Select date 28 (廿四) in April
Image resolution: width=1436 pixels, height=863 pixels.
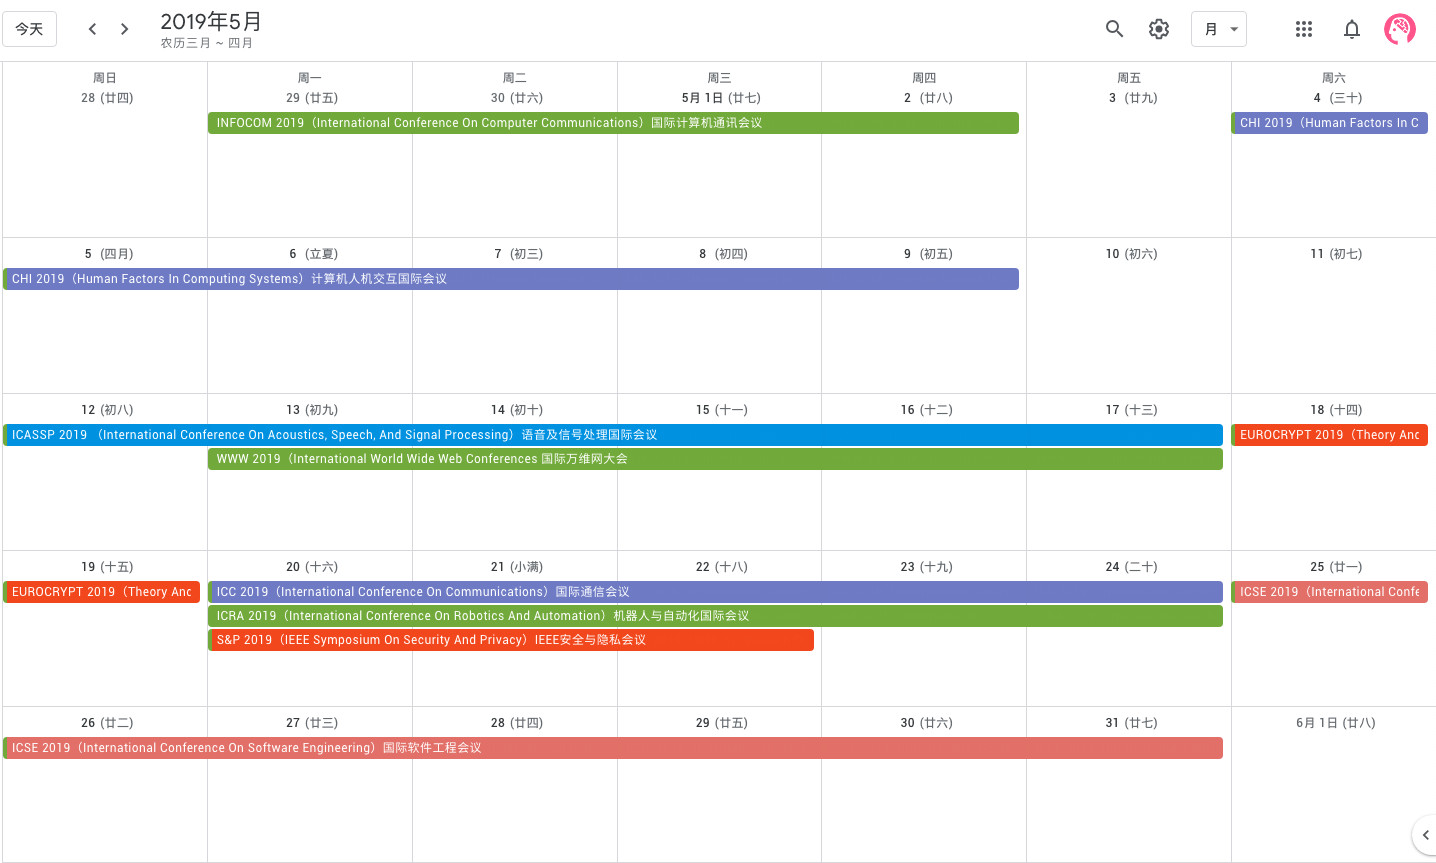pyautogui.click(x=107, y=98)
